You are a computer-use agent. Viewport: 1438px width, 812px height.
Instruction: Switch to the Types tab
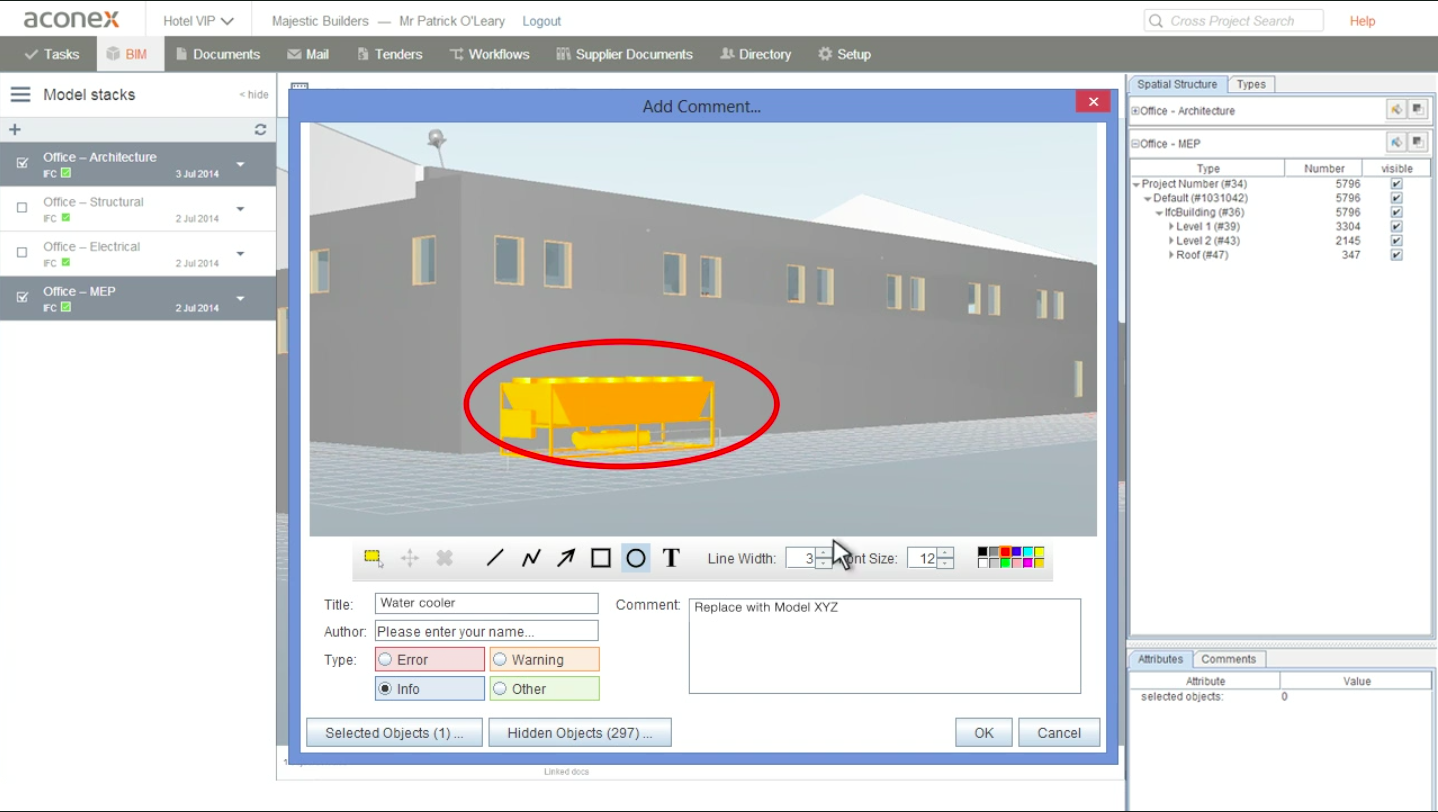(x=1251, y=85)
